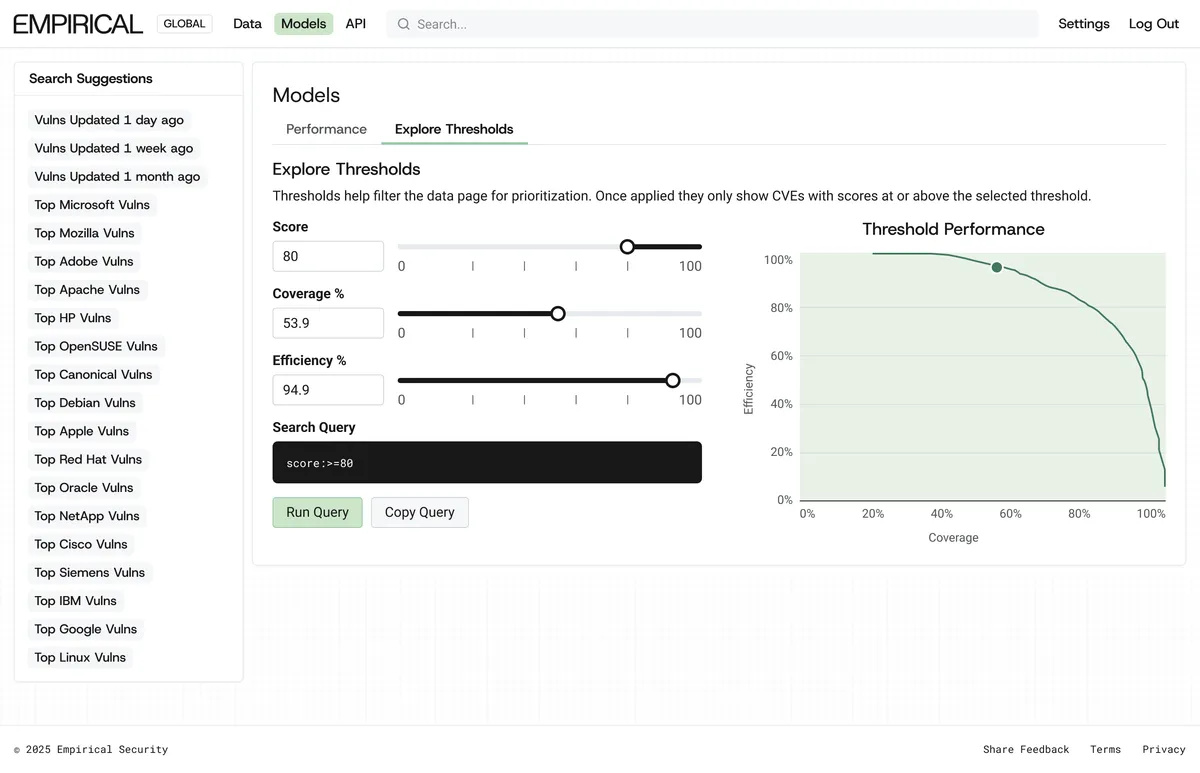Viewport: 1200px width, 773px height.
Task: Open the Models page
Action: pos(303,23)
